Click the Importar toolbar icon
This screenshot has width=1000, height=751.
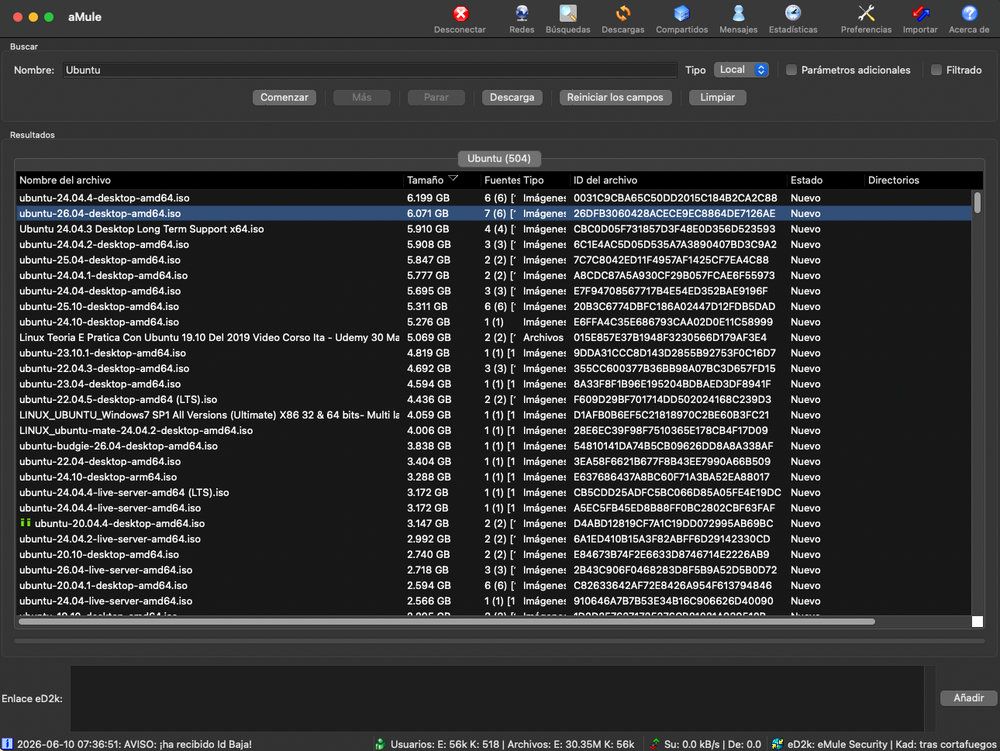(920, 19)
